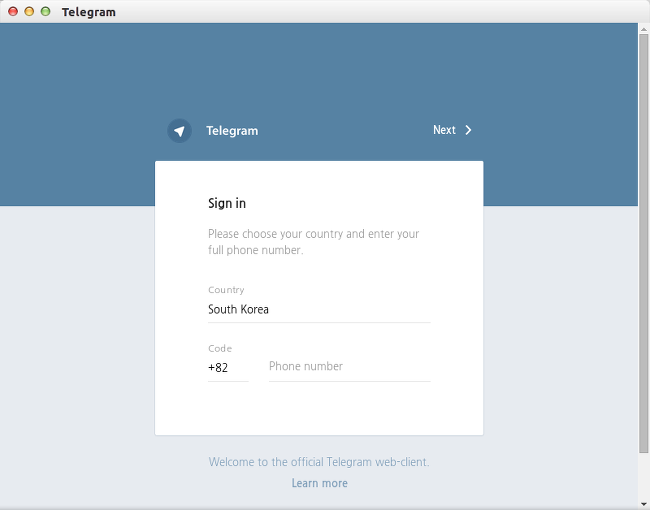Screen dimensions: 650x510
Task: Click the Country field label
Action: [x=226, y=290]
